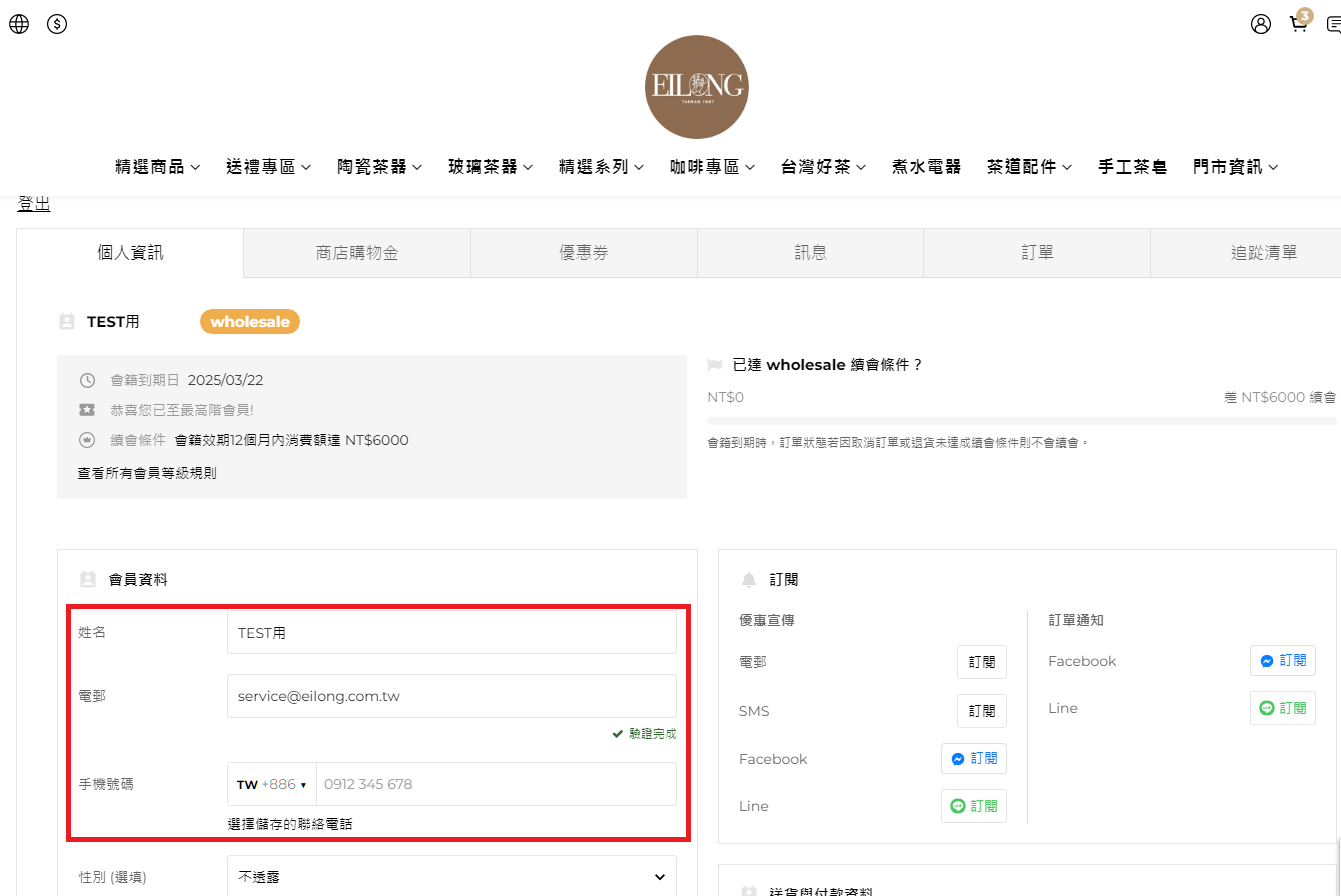The image size is (1341, 896).
Task: Click the wholesale renewal progress bar
Action: point(1020,421)
